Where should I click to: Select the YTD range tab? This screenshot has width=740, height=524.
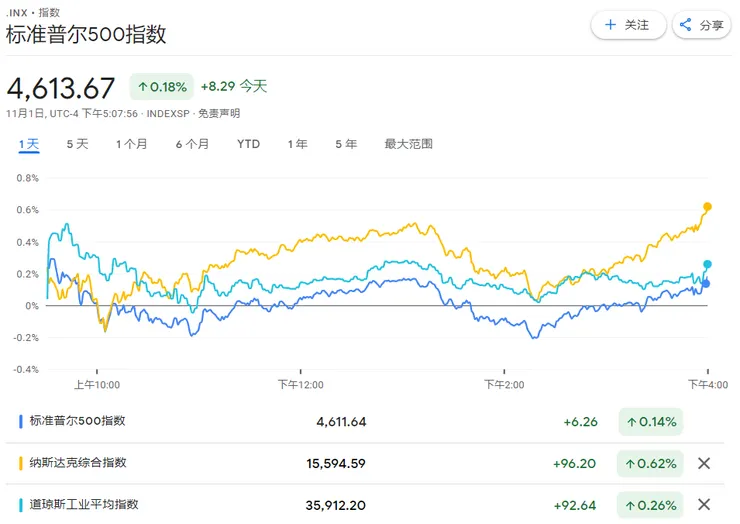[x=248, y=144]
